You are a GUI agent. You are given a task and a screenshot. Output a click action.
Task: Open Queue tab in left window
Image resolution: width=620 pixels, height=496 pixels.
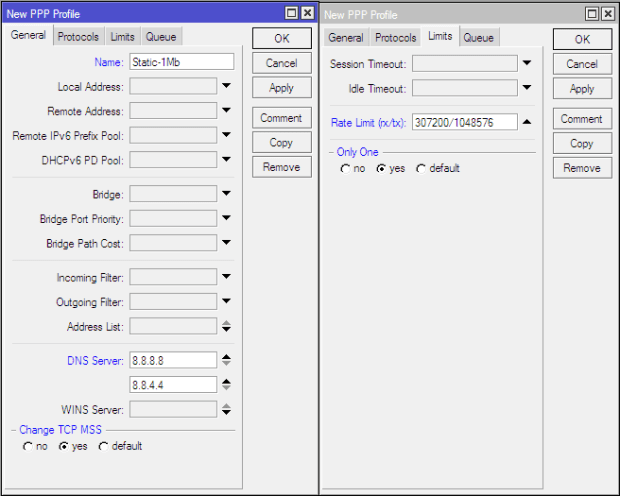coord(161,37)
